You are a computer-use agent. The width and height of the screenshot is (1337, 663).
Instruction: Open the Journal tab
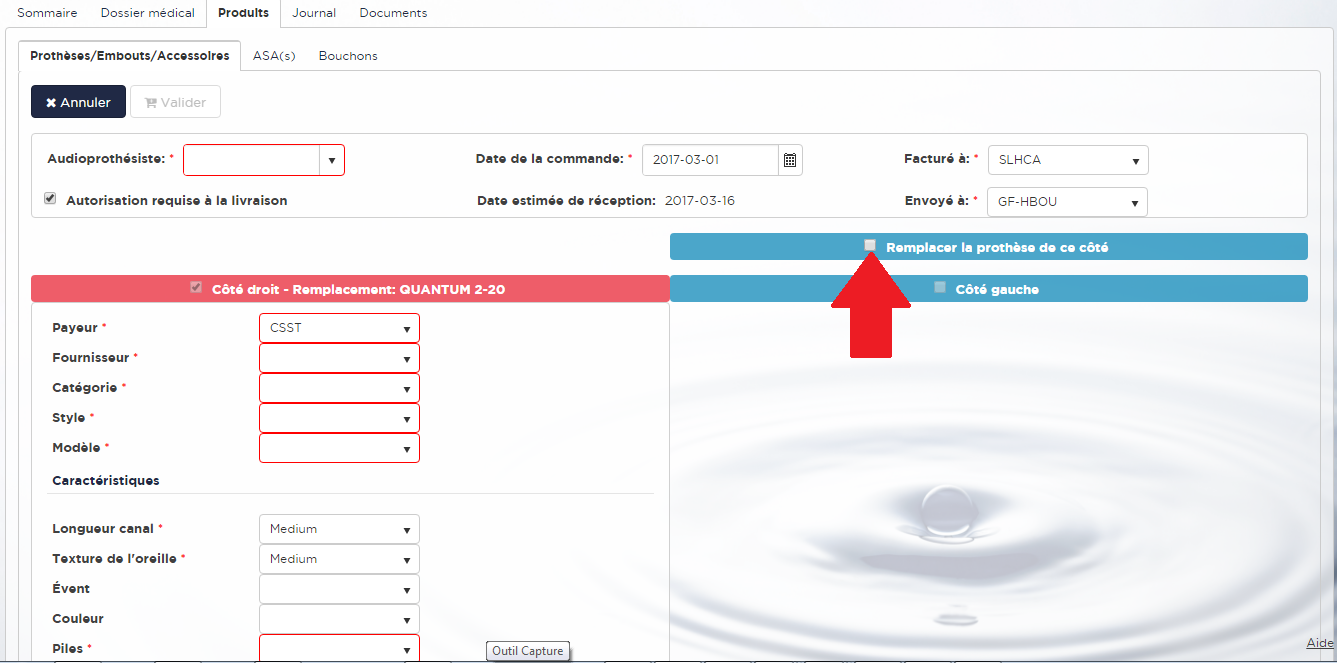click(314, 13)
